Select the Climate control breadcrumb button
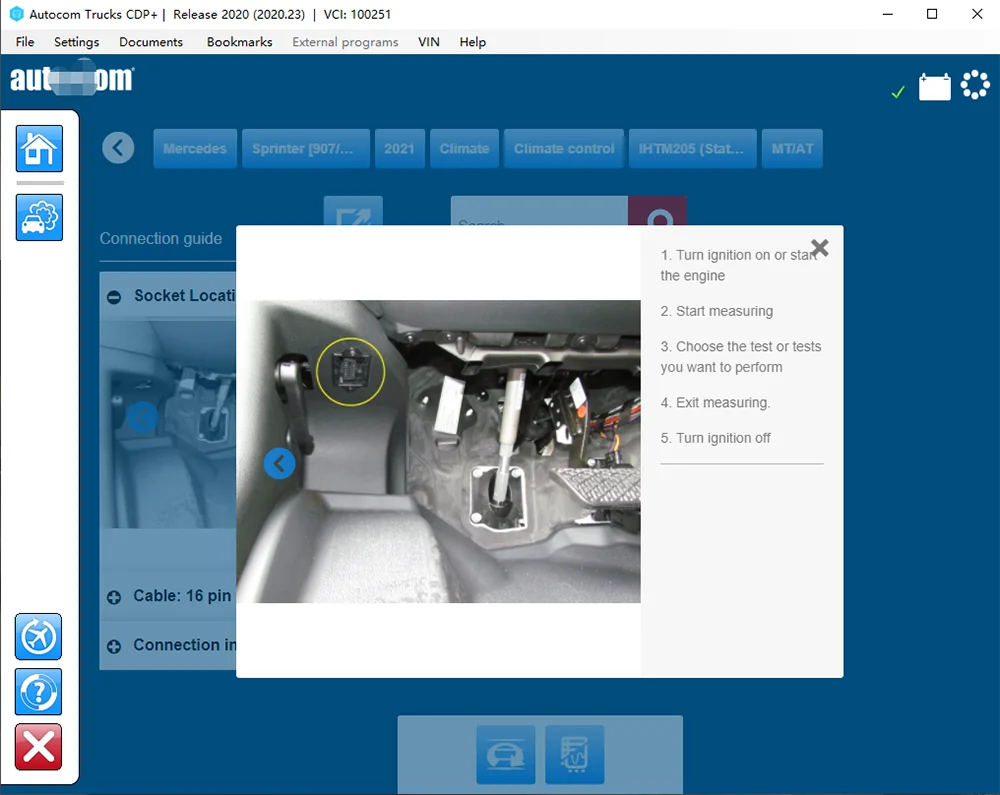 [564, 148]
